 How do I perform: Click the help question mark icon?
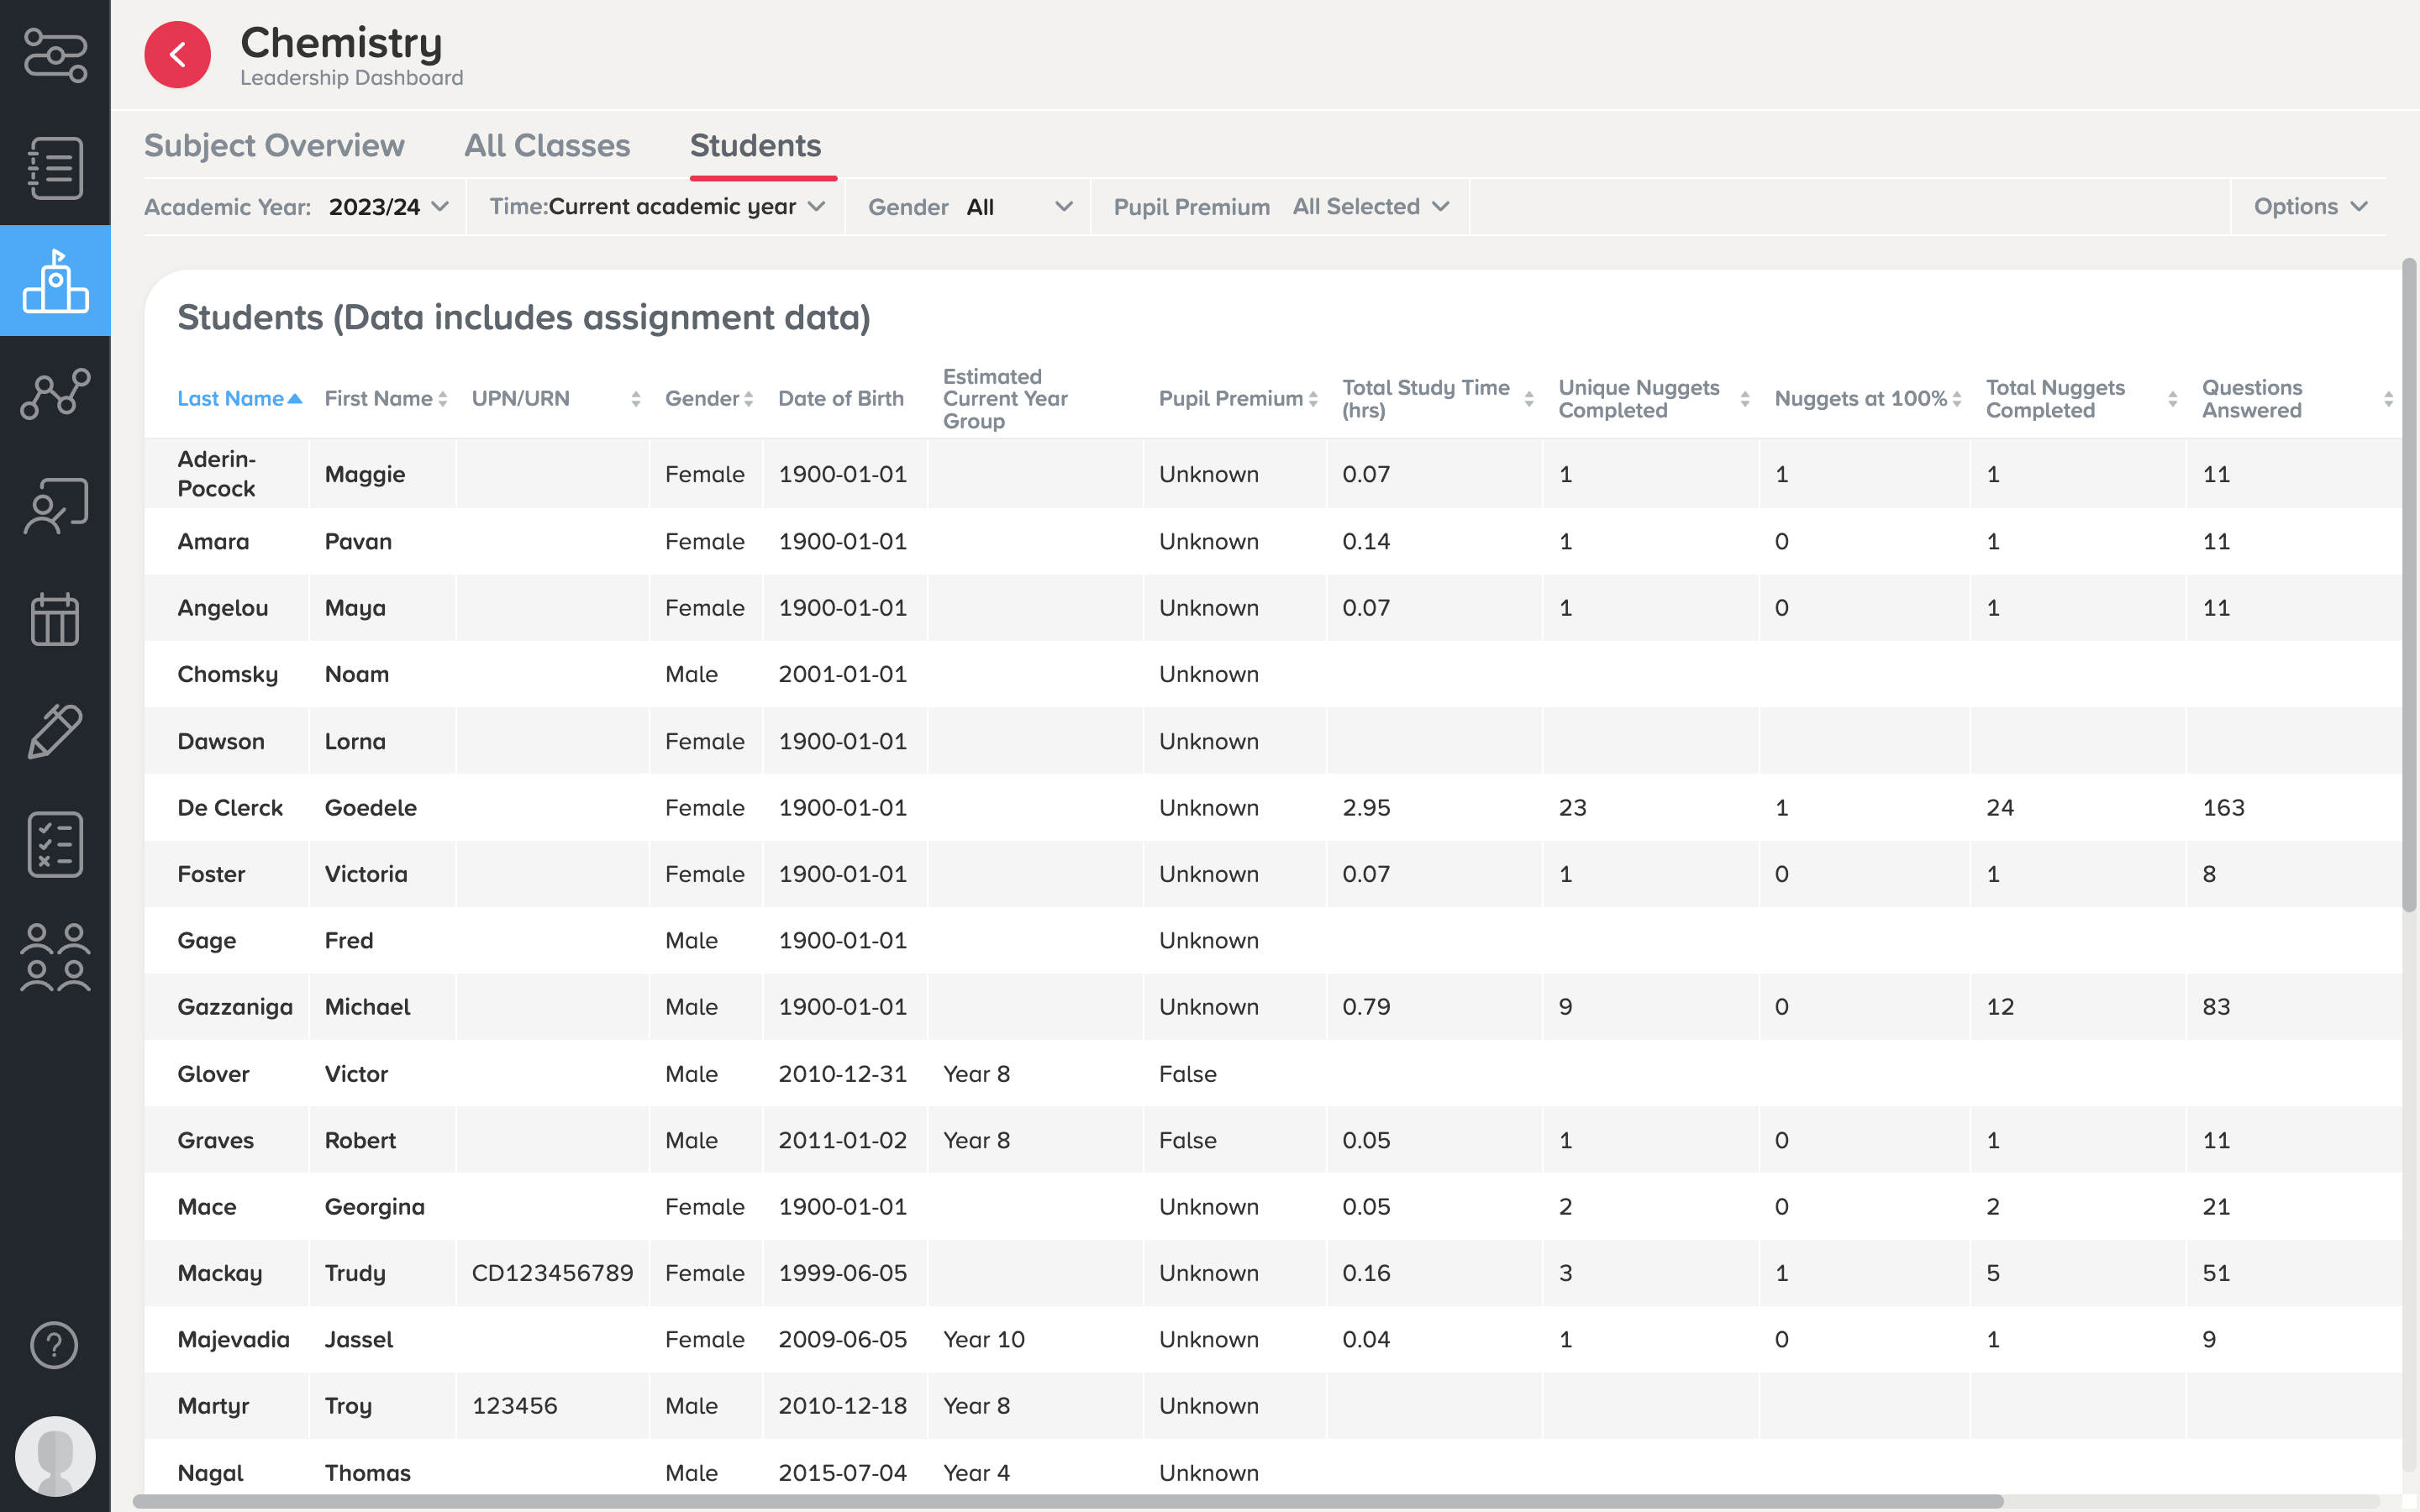55,1345
